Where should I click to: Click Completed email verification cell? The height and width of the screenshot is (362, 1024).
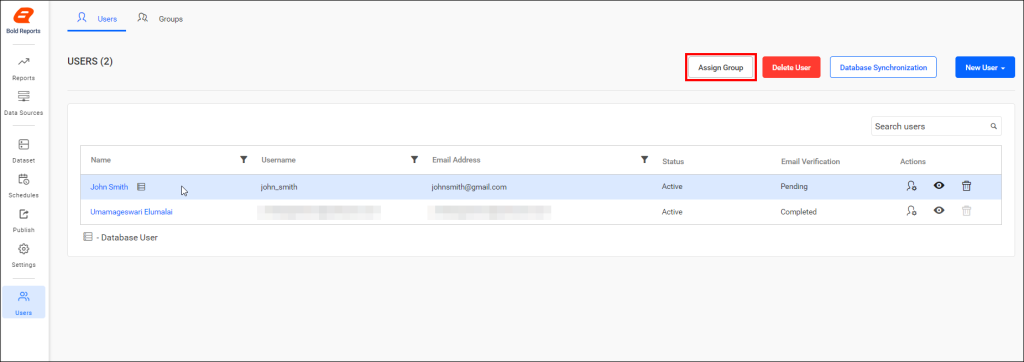799,212
